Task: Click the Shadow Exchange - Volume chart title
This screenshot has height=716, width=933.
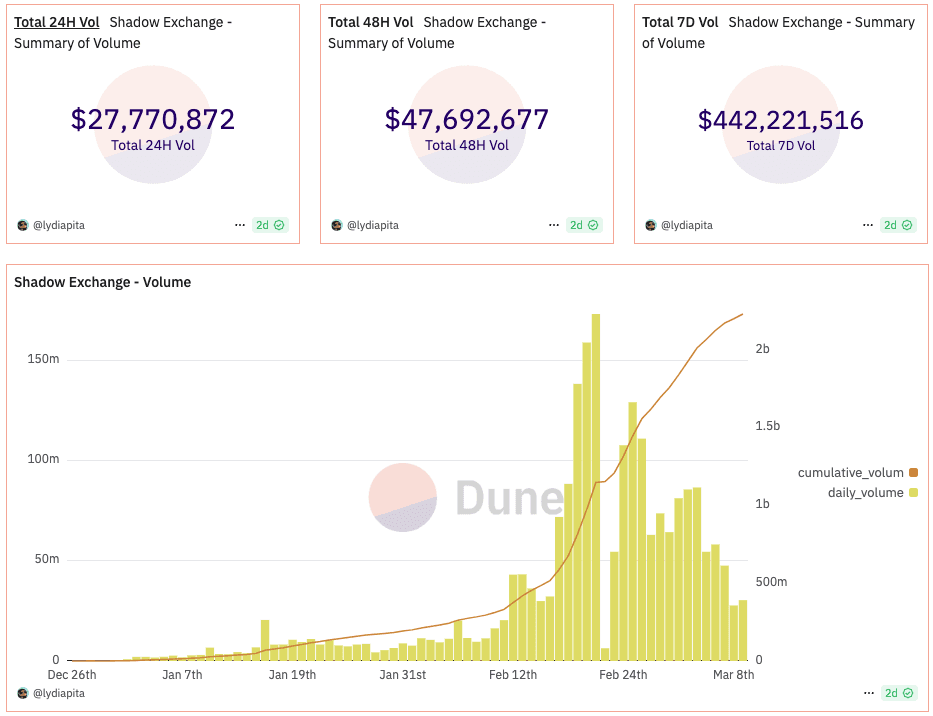Action: tap(102, 282)
